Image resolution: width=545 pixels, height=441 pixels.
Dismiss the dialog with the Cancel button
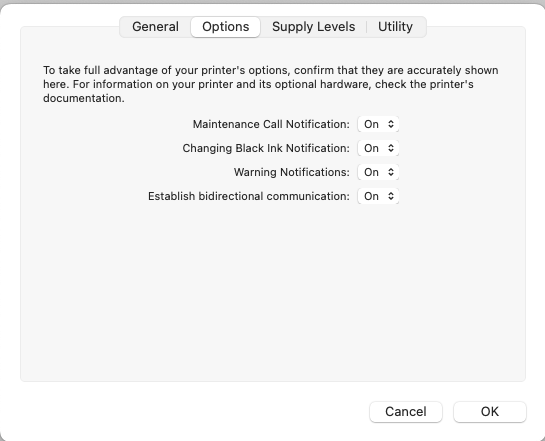coord(406,412)
